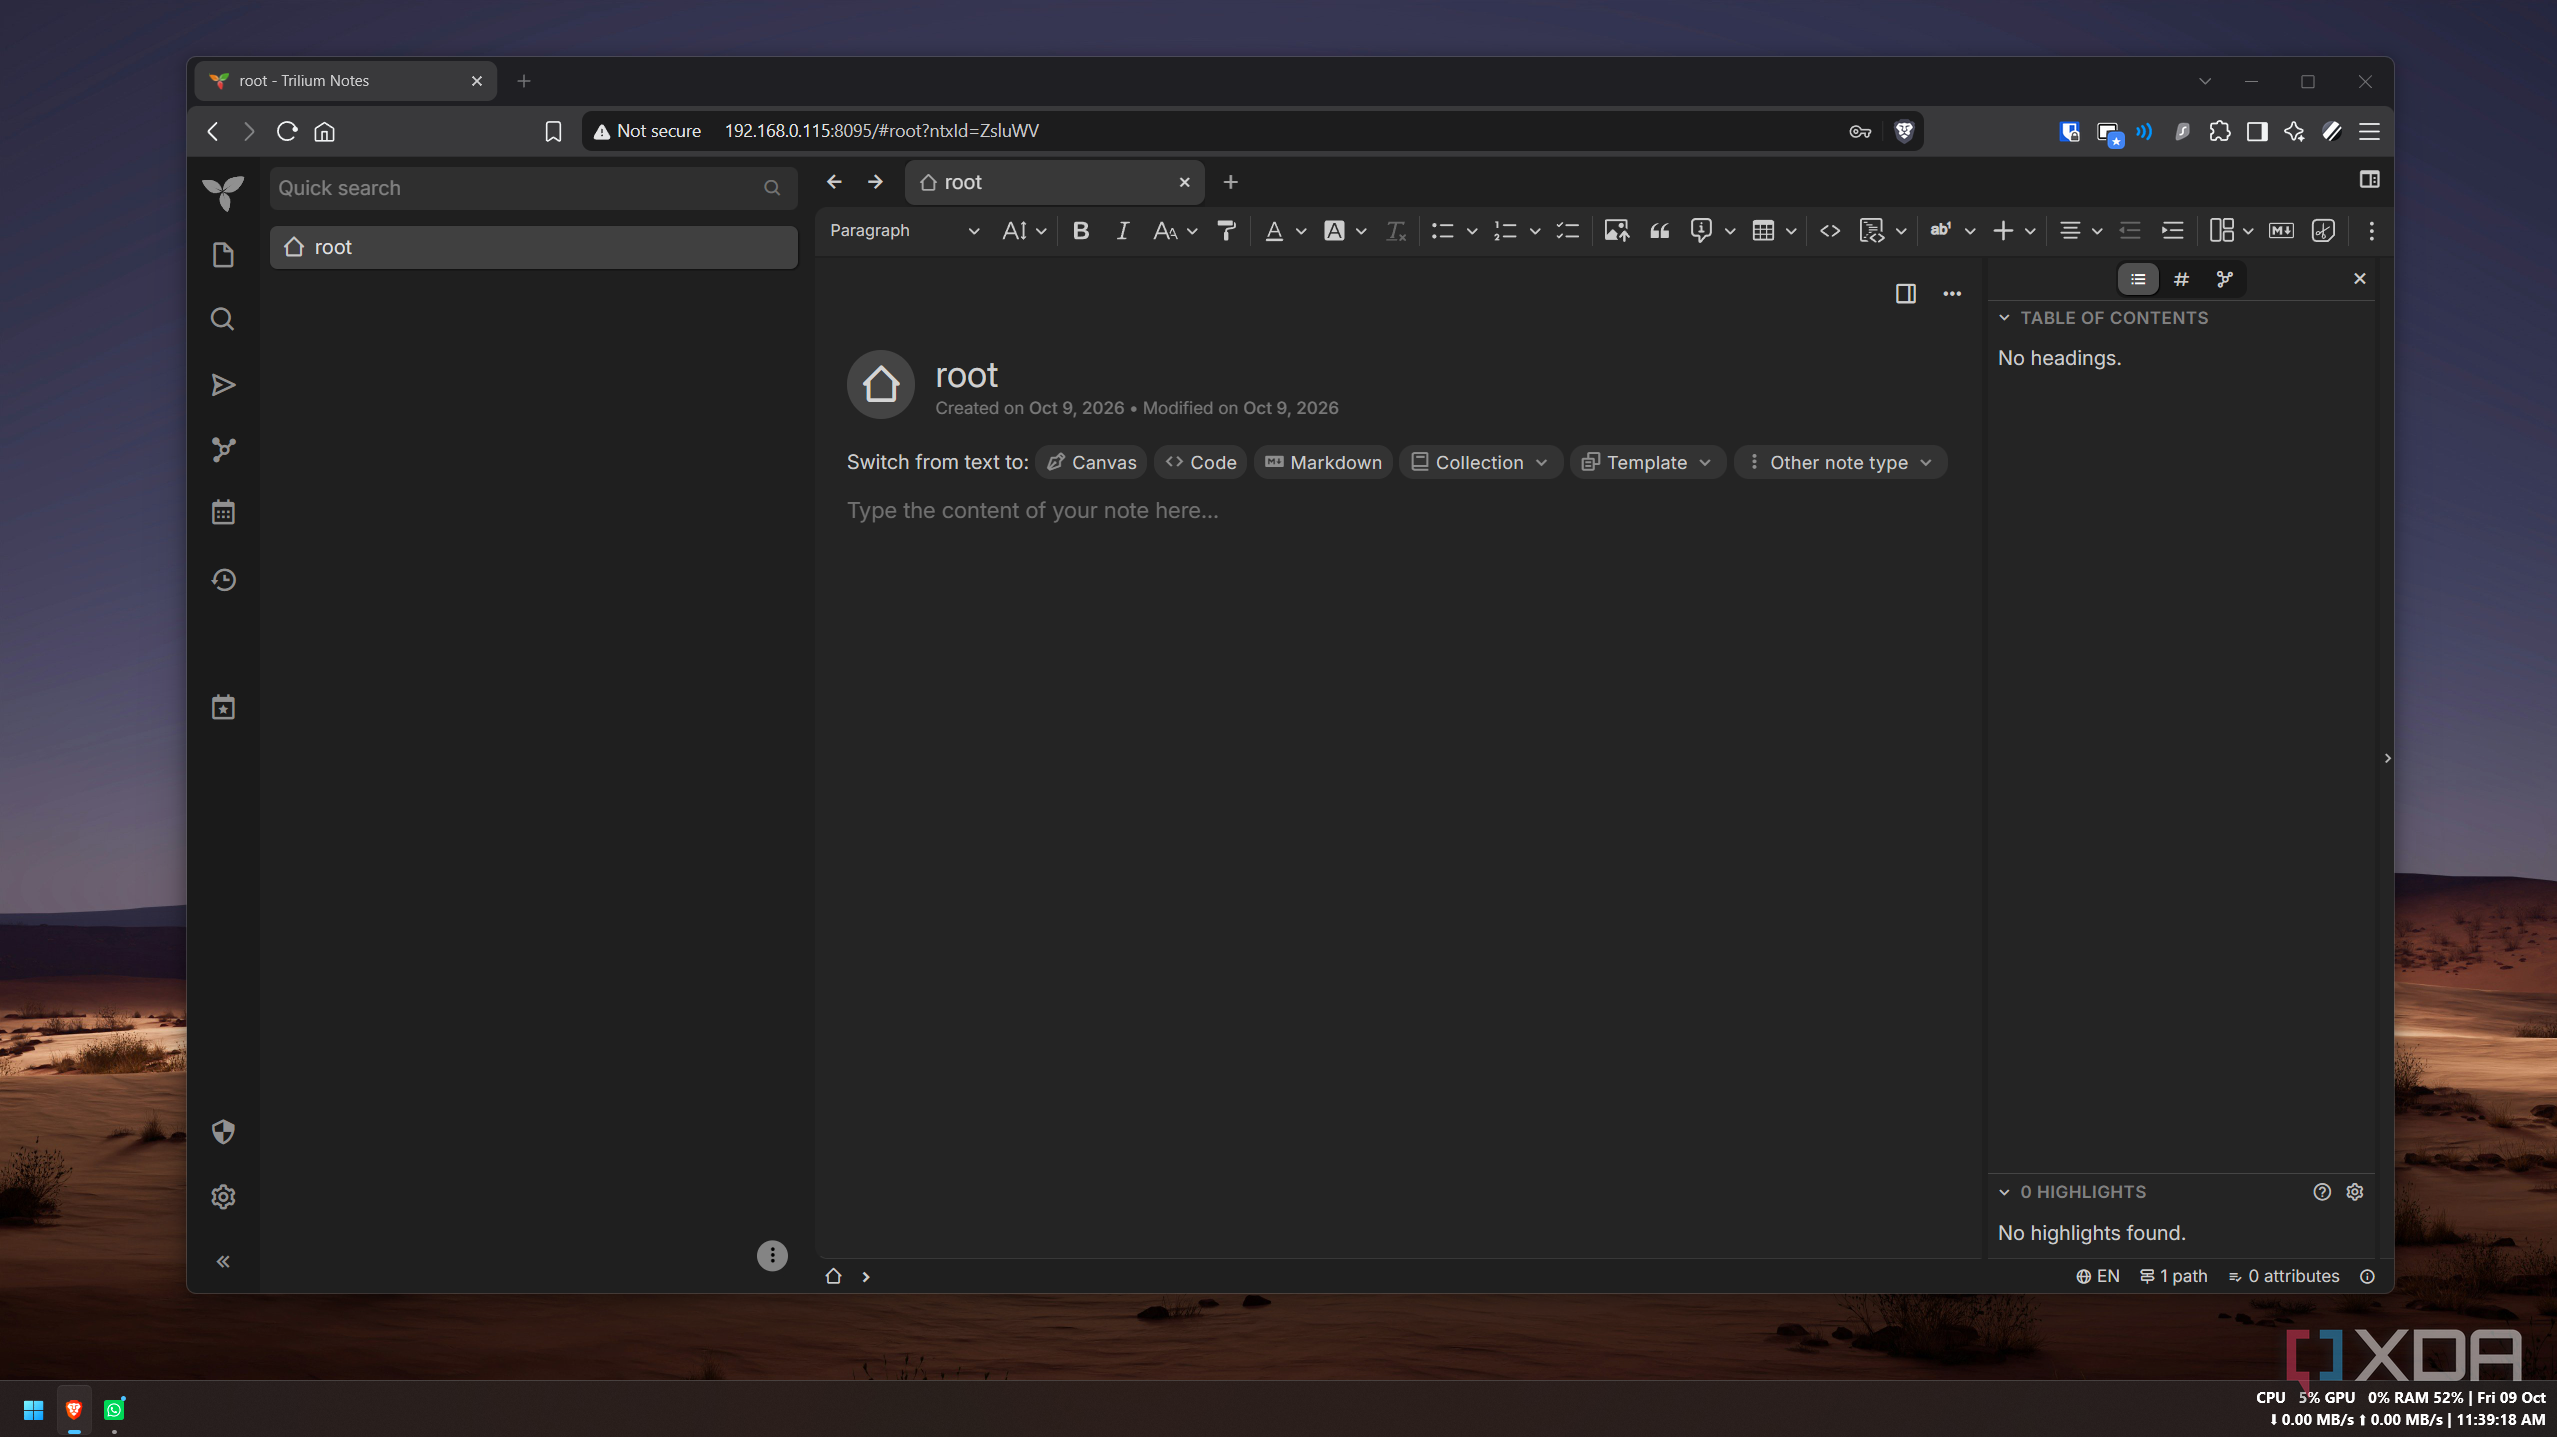Select the root note tab
The width and height of the screenshot is (2557, 1437).
click(x=1055, y=182)
